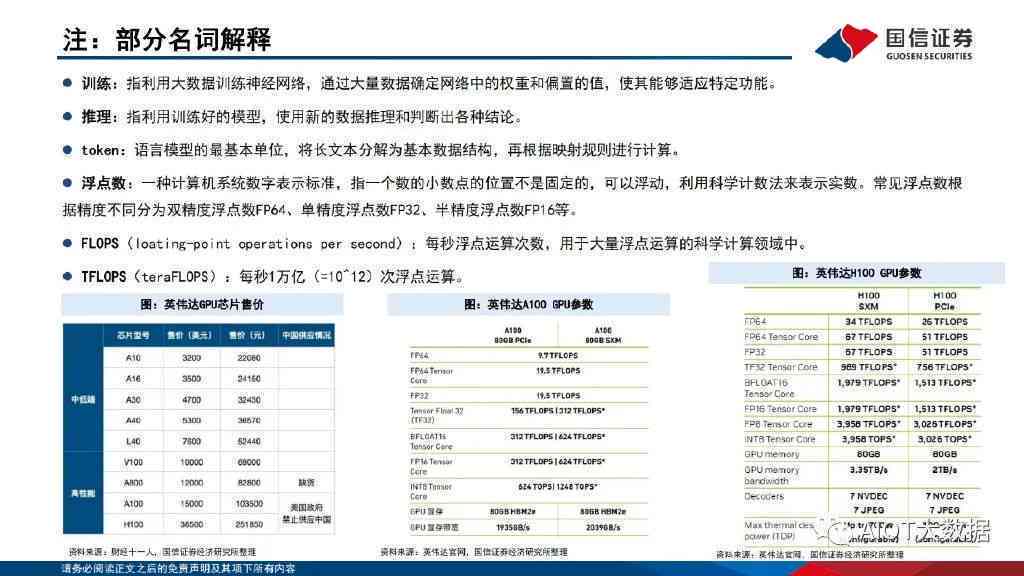Click the 103500 yuan price cell
The image size is (1024, 576).
249,504
